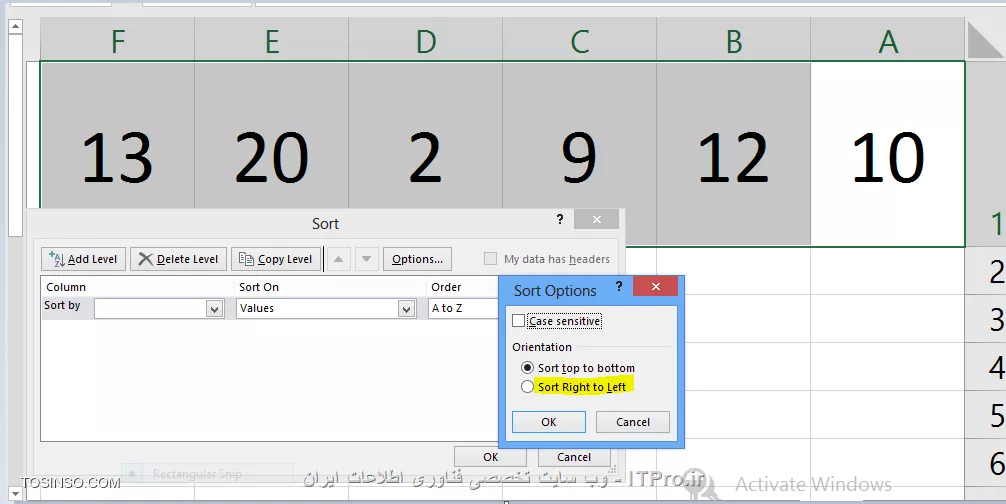Select the row 2 header
Viewport: 1006px width, 504px height.
tap(987, 271)
